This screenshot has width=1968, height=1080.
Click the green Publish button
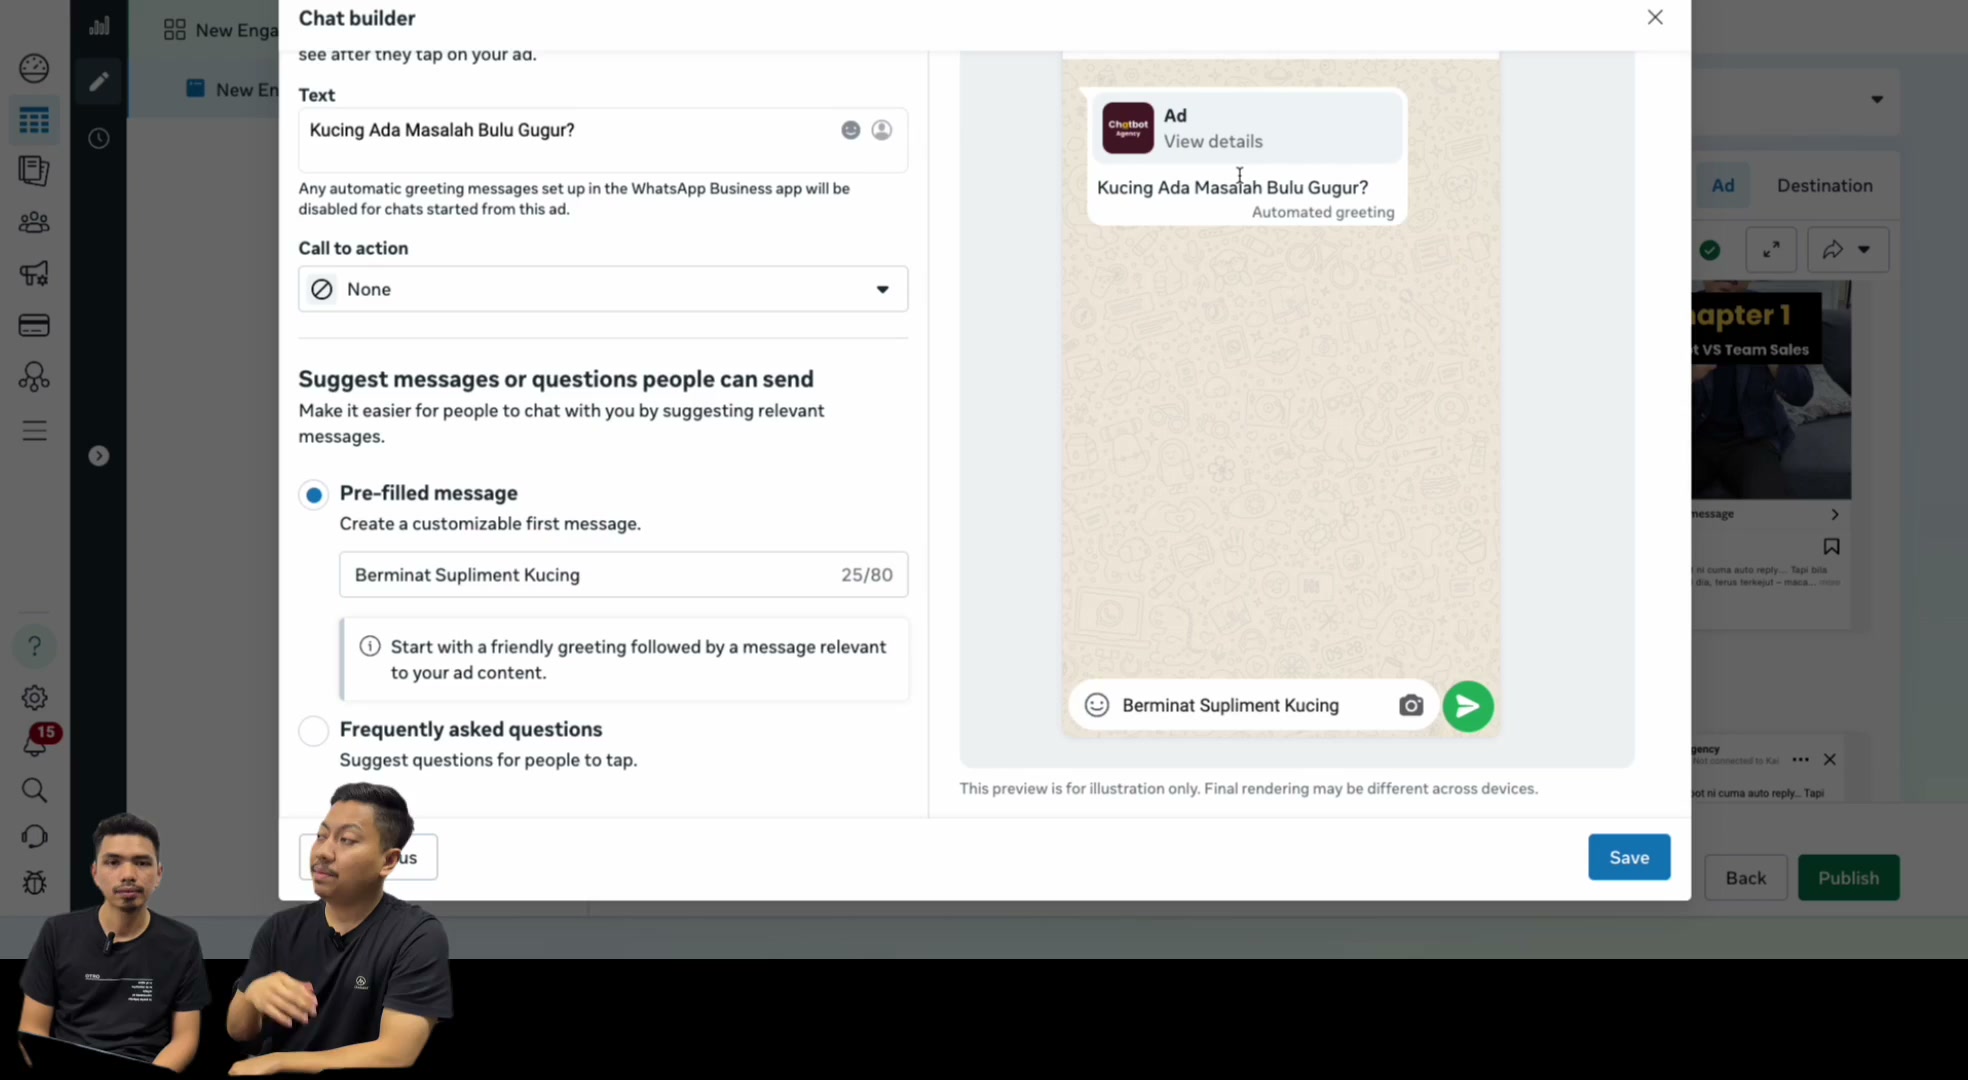coord(1848,878)
